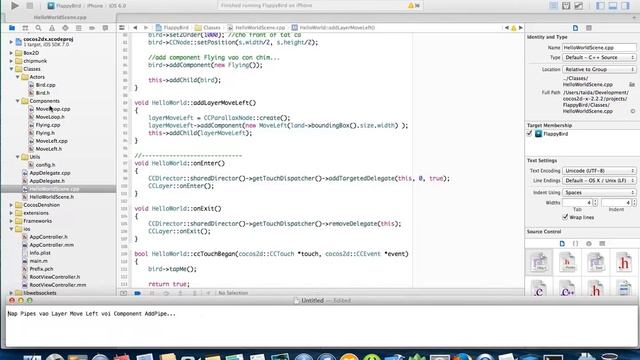Open the Object library icon
This screenshot has width=640, height=360.
[x=589, y=244]
